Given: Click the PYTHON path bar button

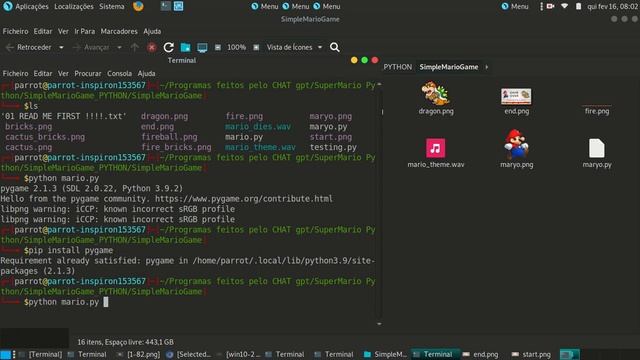Looking at the screenshot, I should pyautogui.click(x=398, y=67).
